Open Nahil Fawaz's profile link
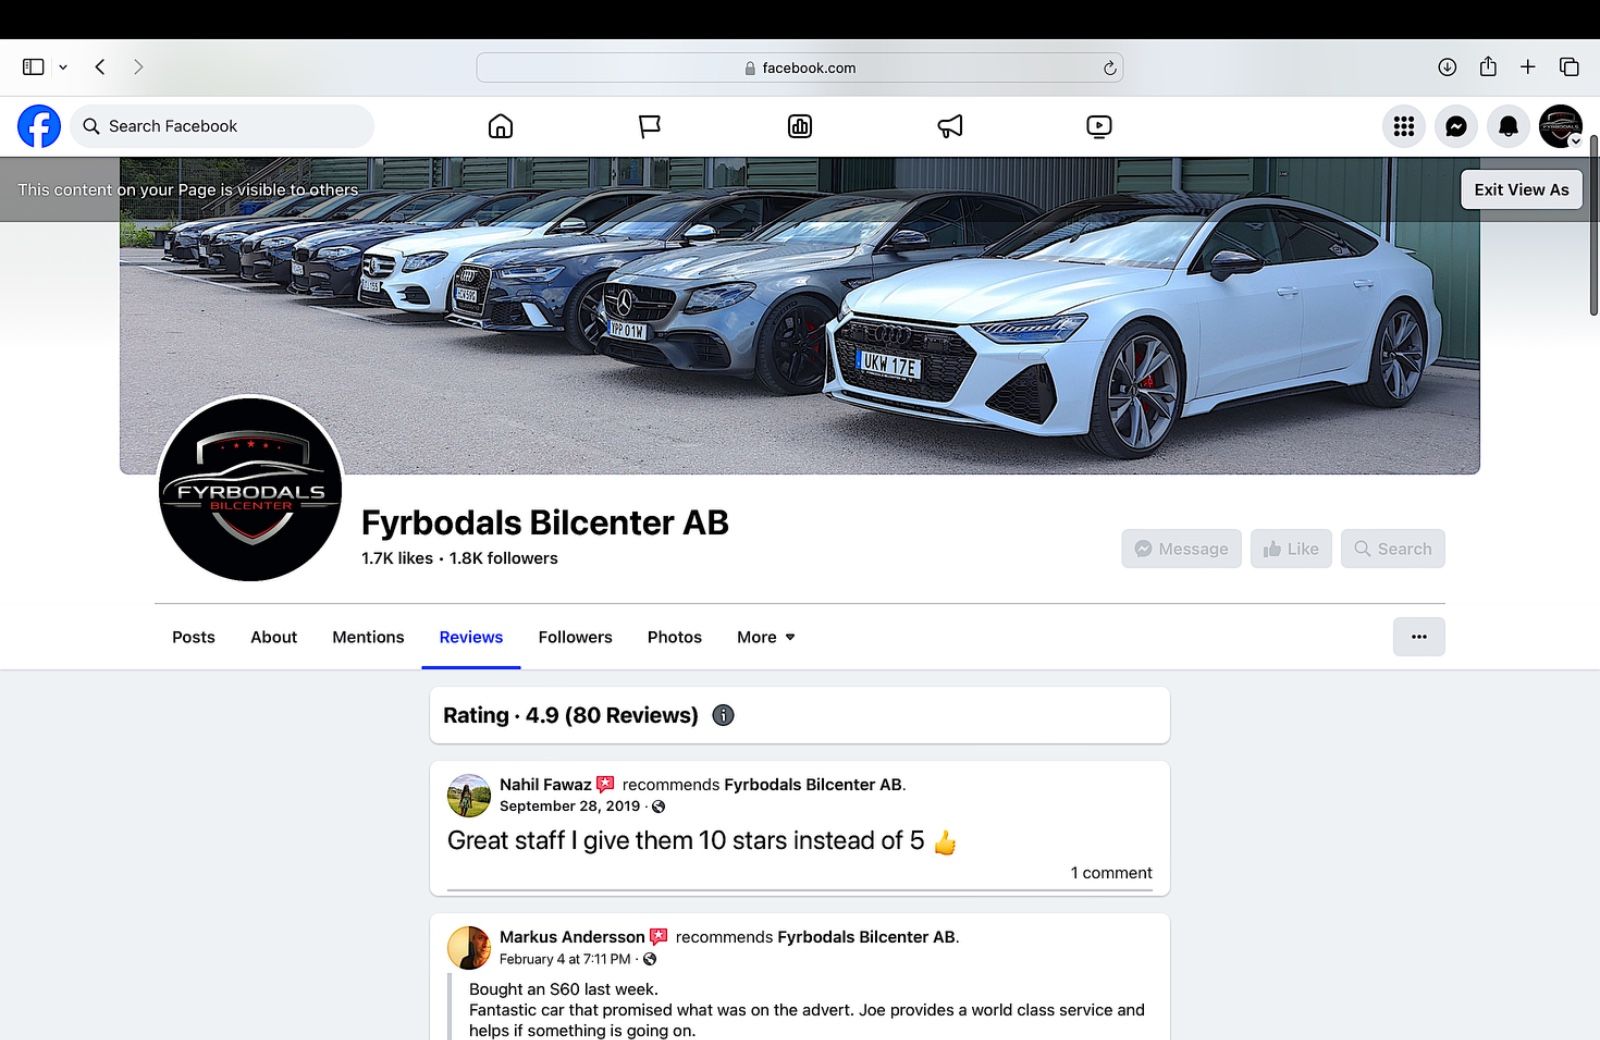The height and width of the screenshot is (1040, 1600). click(x=545, y=785)
